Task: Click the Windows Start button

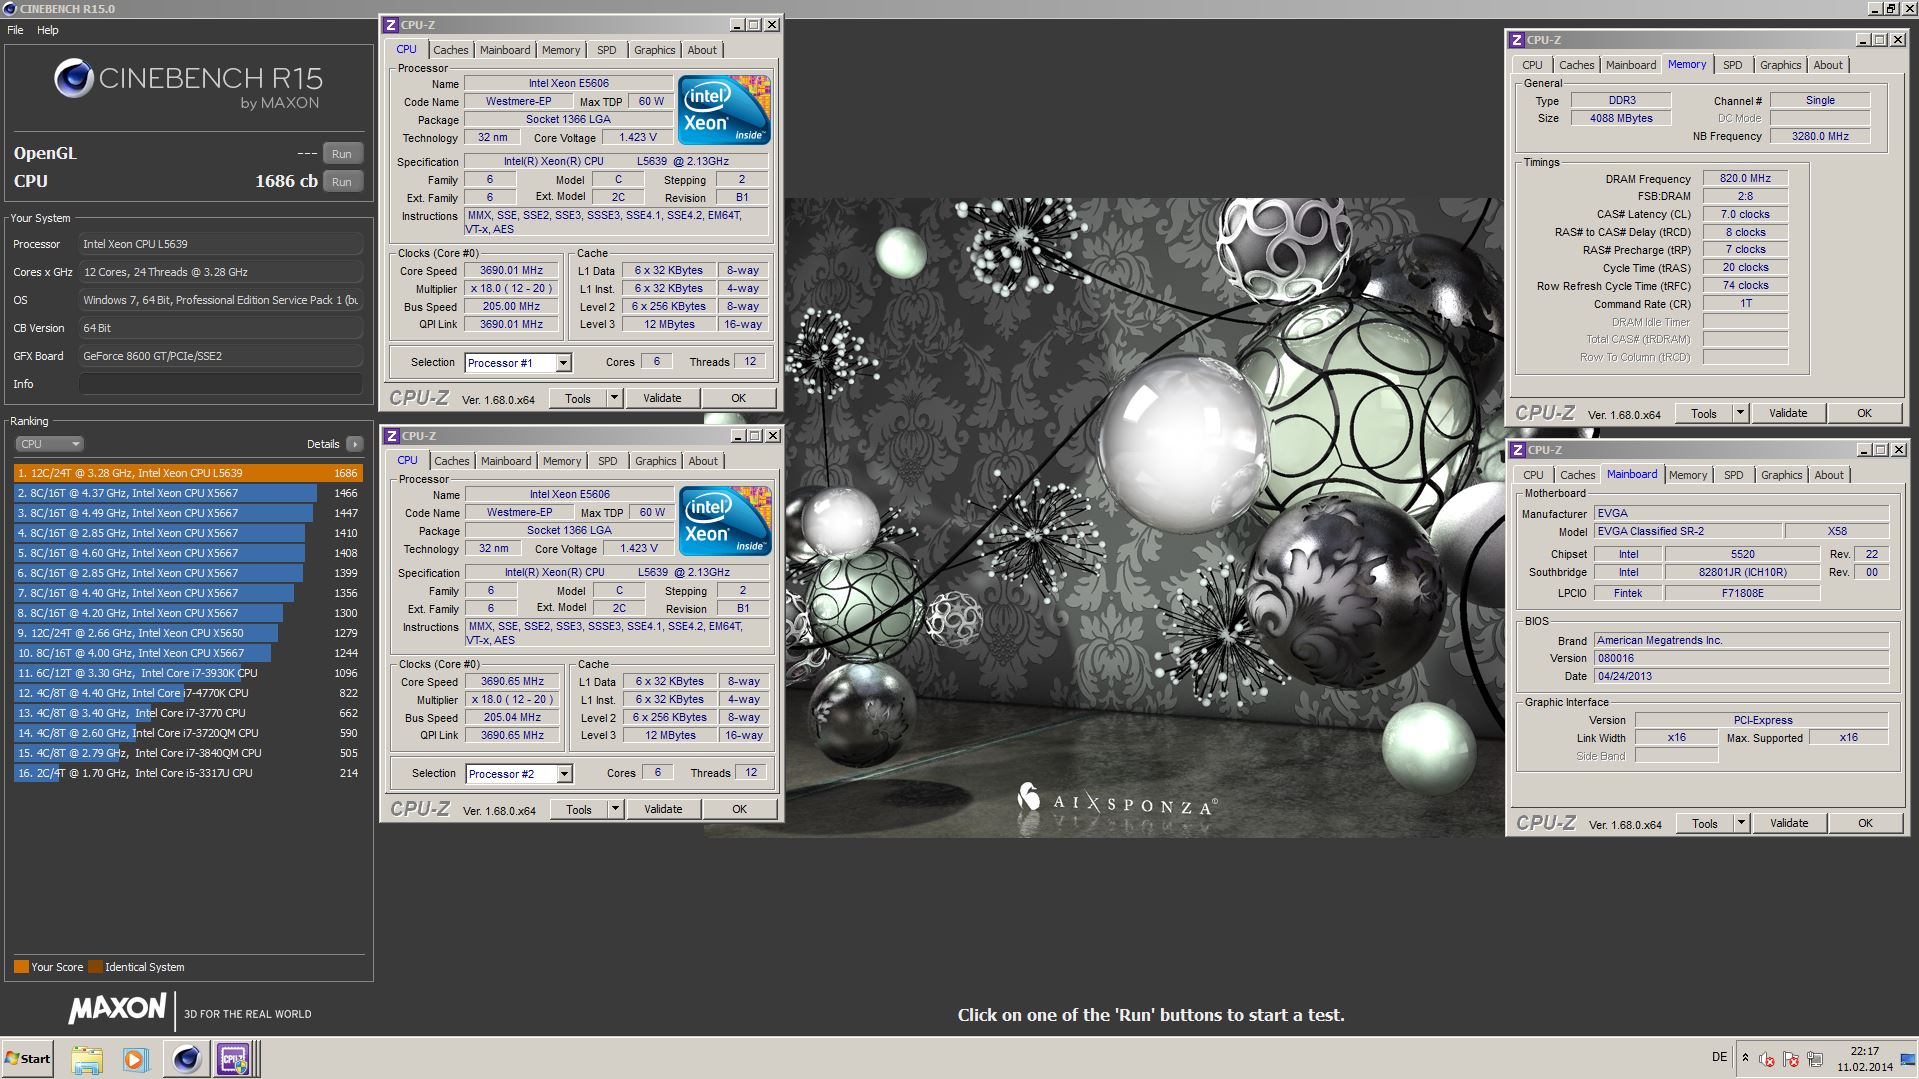Action: coord(28,1058)
